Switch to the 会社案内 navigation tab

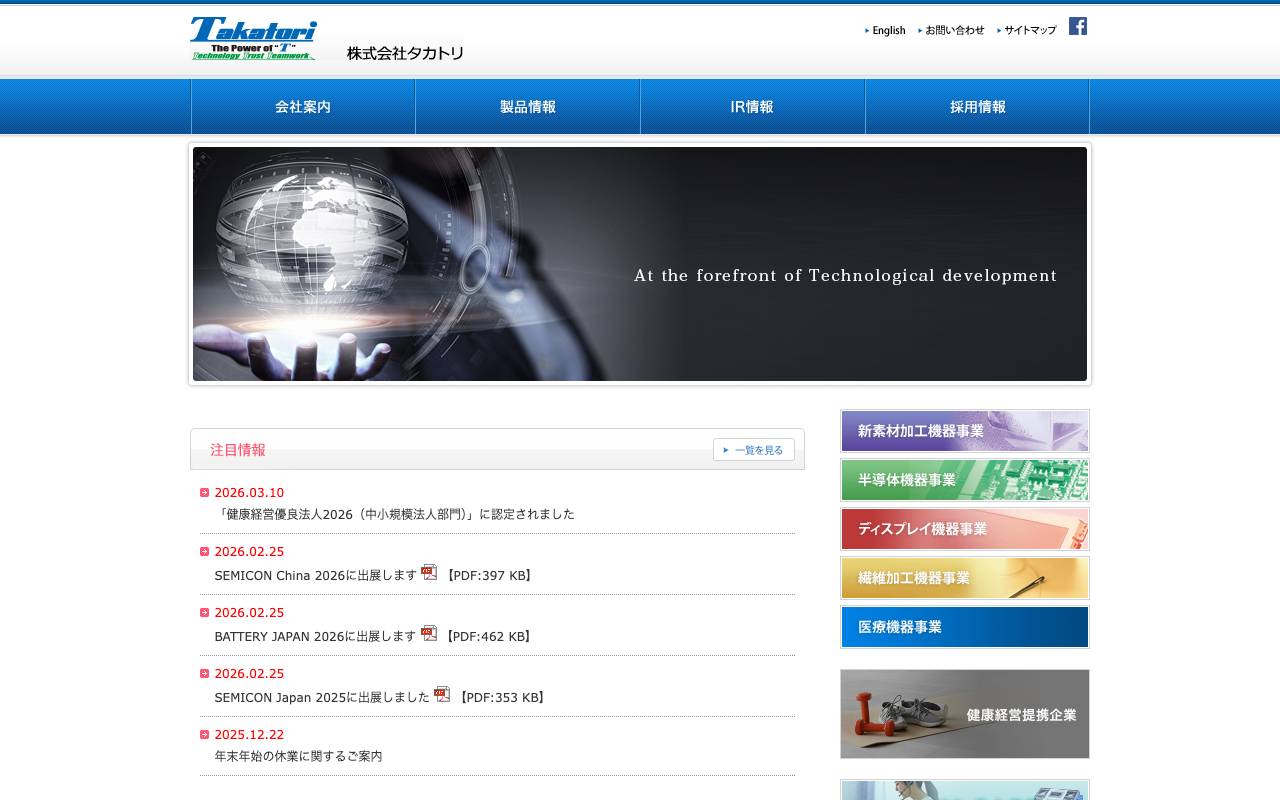pyautogui.click(x=302, y=106)
